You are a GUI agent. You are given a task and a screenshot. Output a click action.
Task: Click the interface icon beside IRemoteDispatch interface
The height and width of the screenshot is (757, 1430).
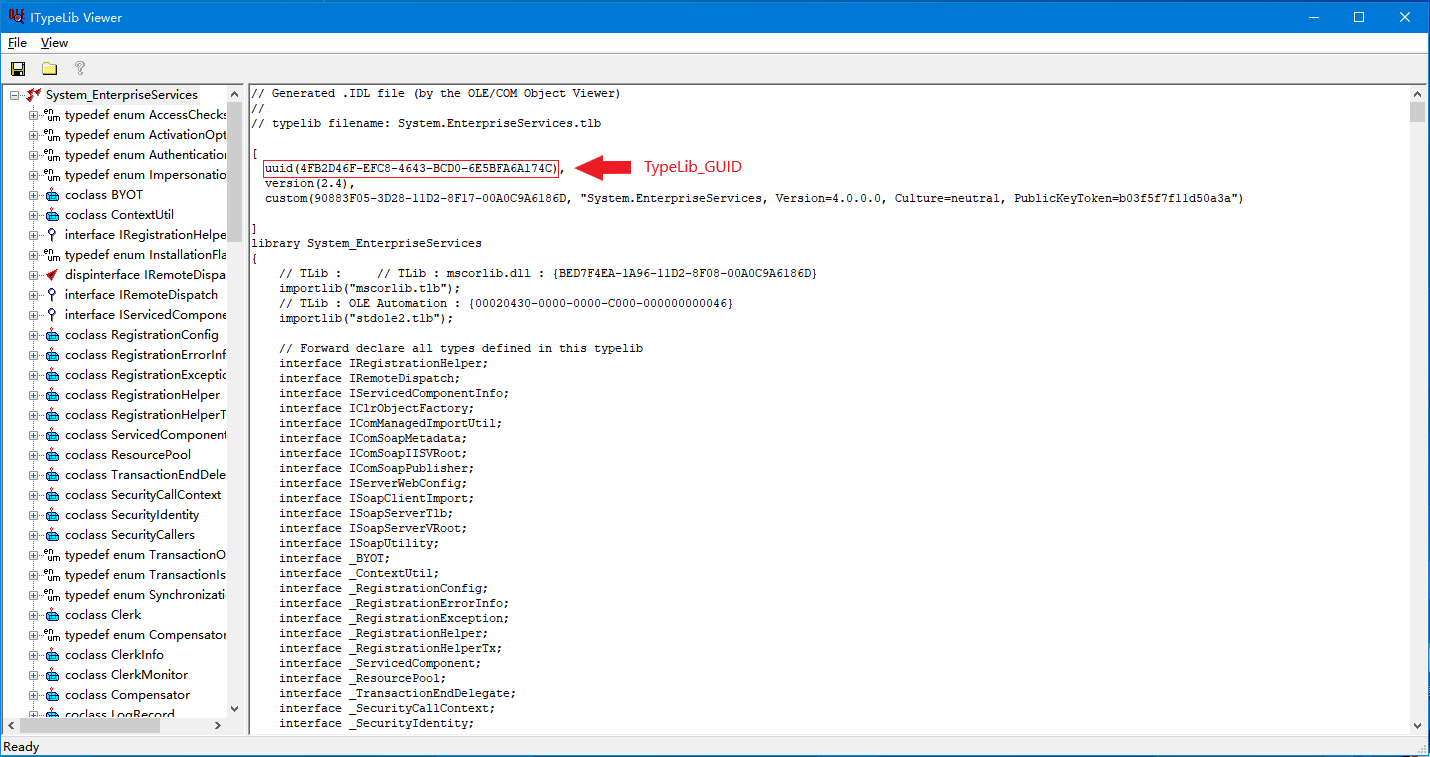point(52,295)
